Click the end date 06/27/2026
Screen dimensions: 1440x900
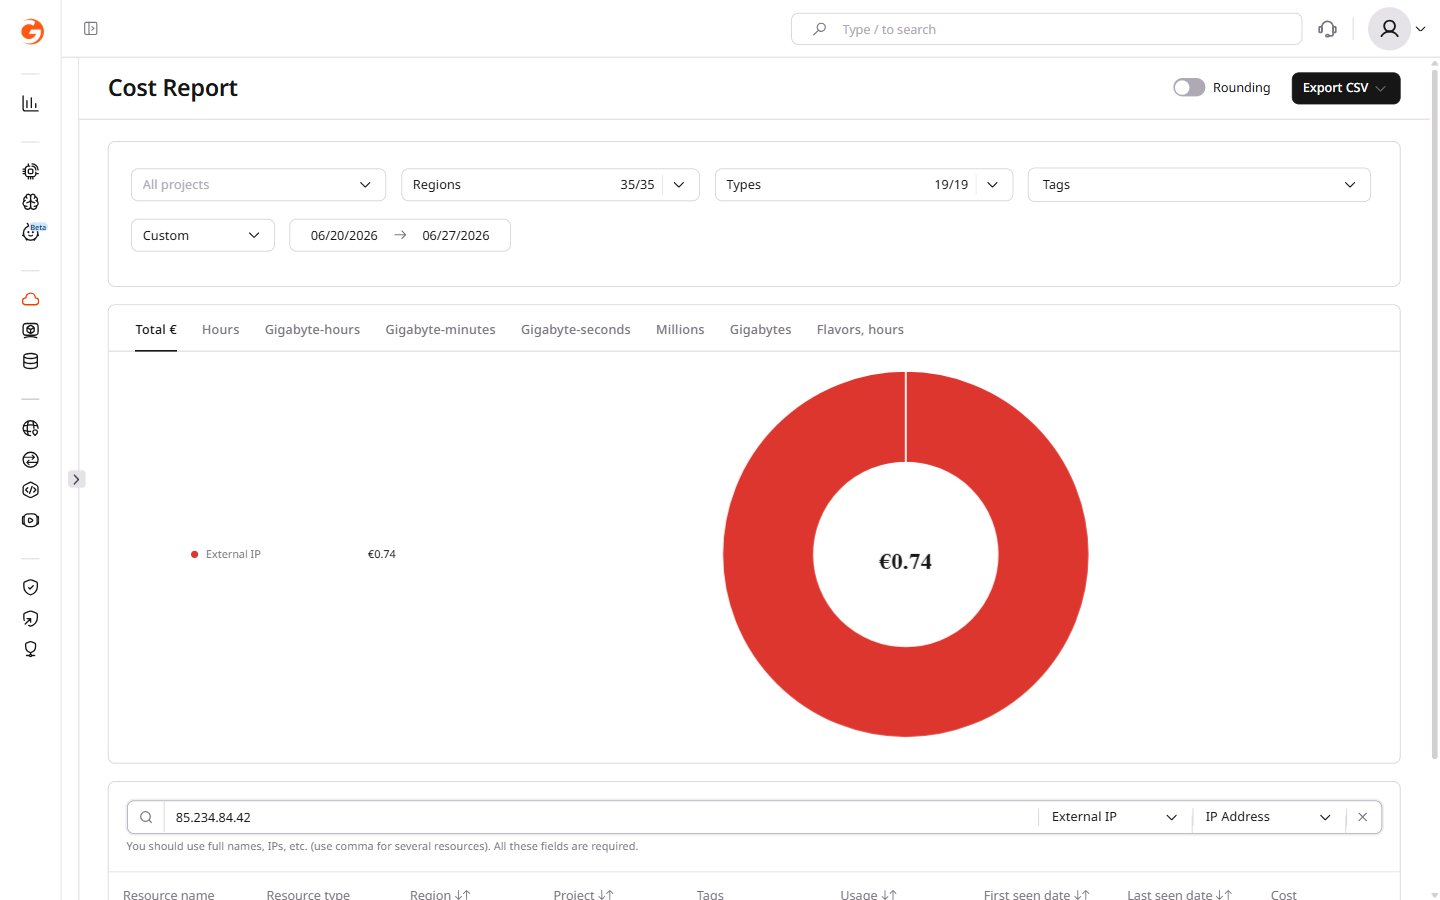coord(456,236)
